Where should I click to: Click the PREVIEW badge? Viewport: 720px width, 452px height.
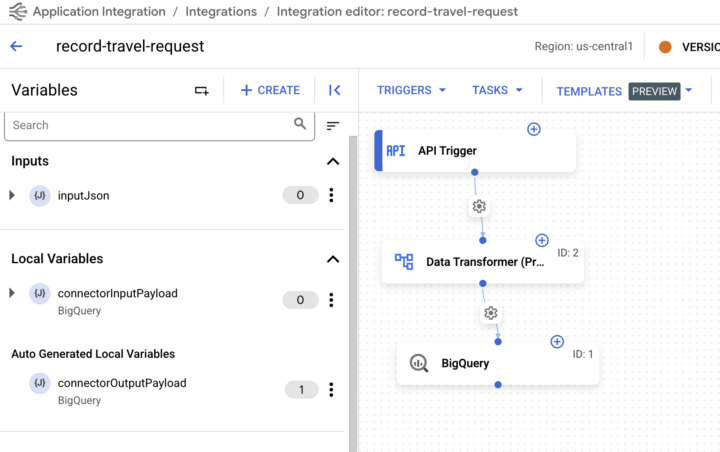click(654, 91)
